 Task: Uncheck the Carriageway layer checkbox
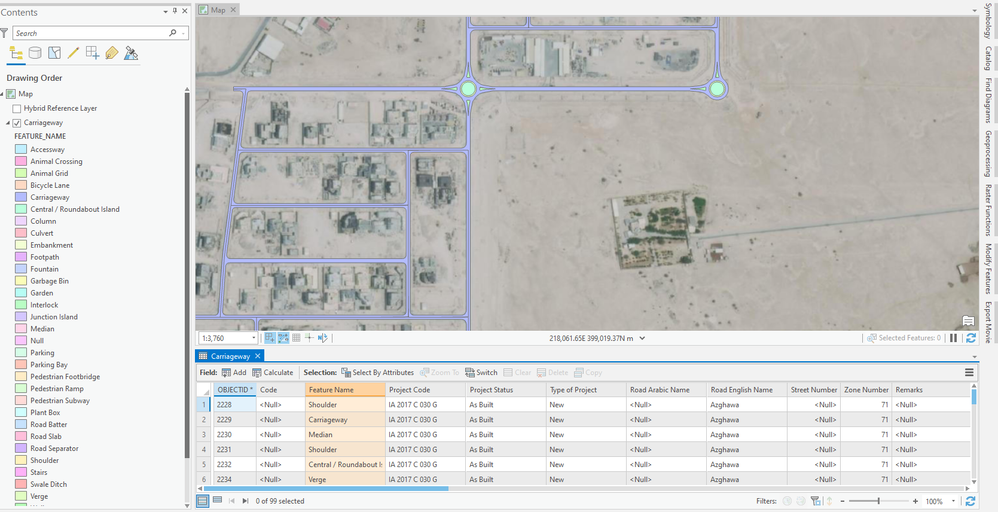click(17, 123)
